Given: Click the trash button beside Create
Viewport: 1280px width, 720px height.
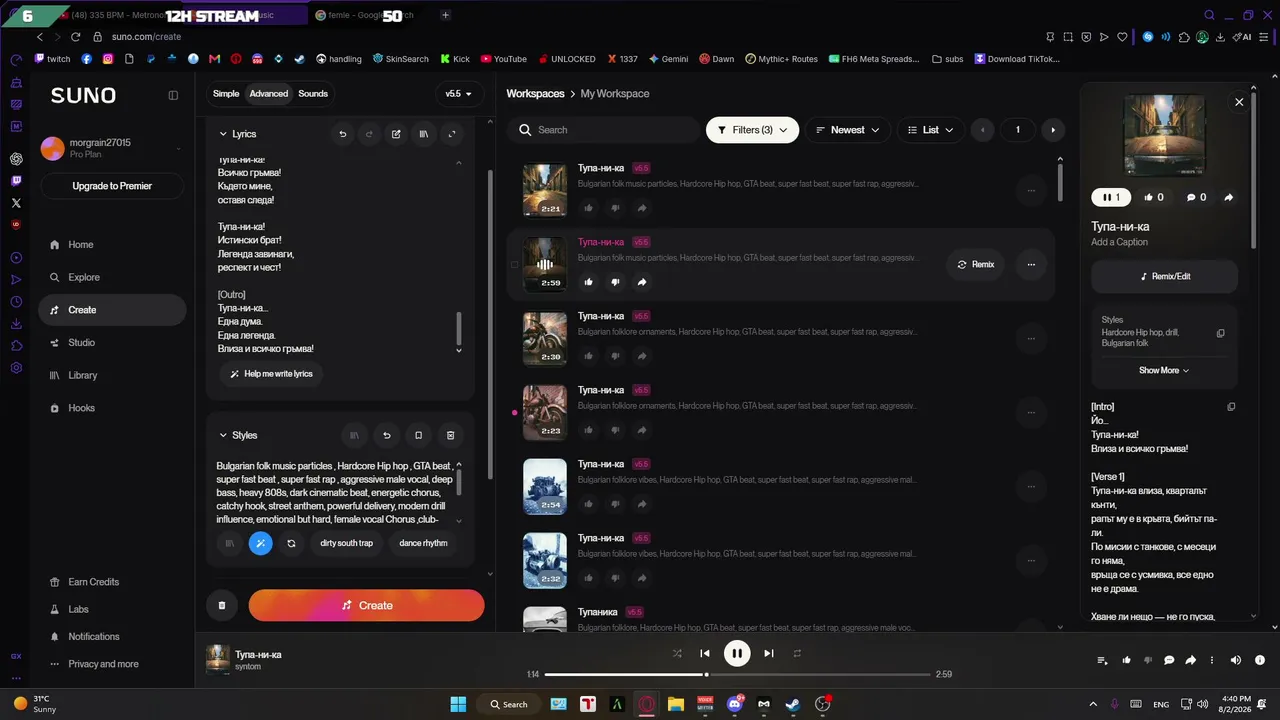Looking at the screenshot, I should 222,605.
